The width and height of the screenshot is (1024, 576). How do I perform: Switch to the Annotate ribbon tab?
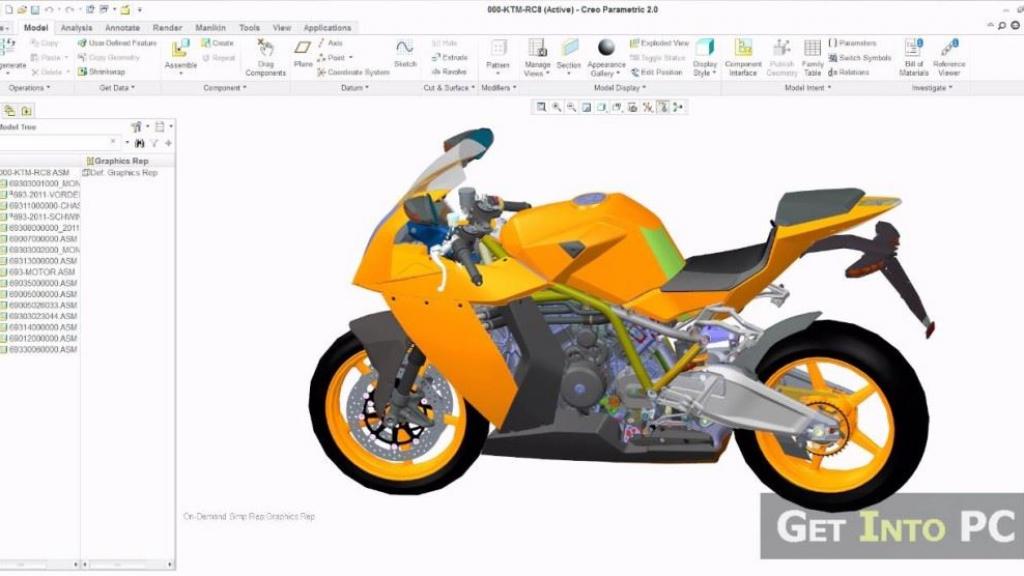tap(122, 27)
